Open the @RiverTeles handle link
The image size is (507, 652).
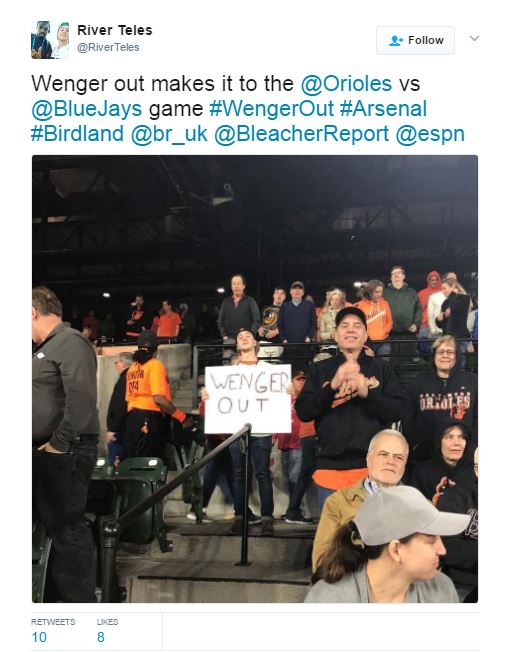coord(108,47)
